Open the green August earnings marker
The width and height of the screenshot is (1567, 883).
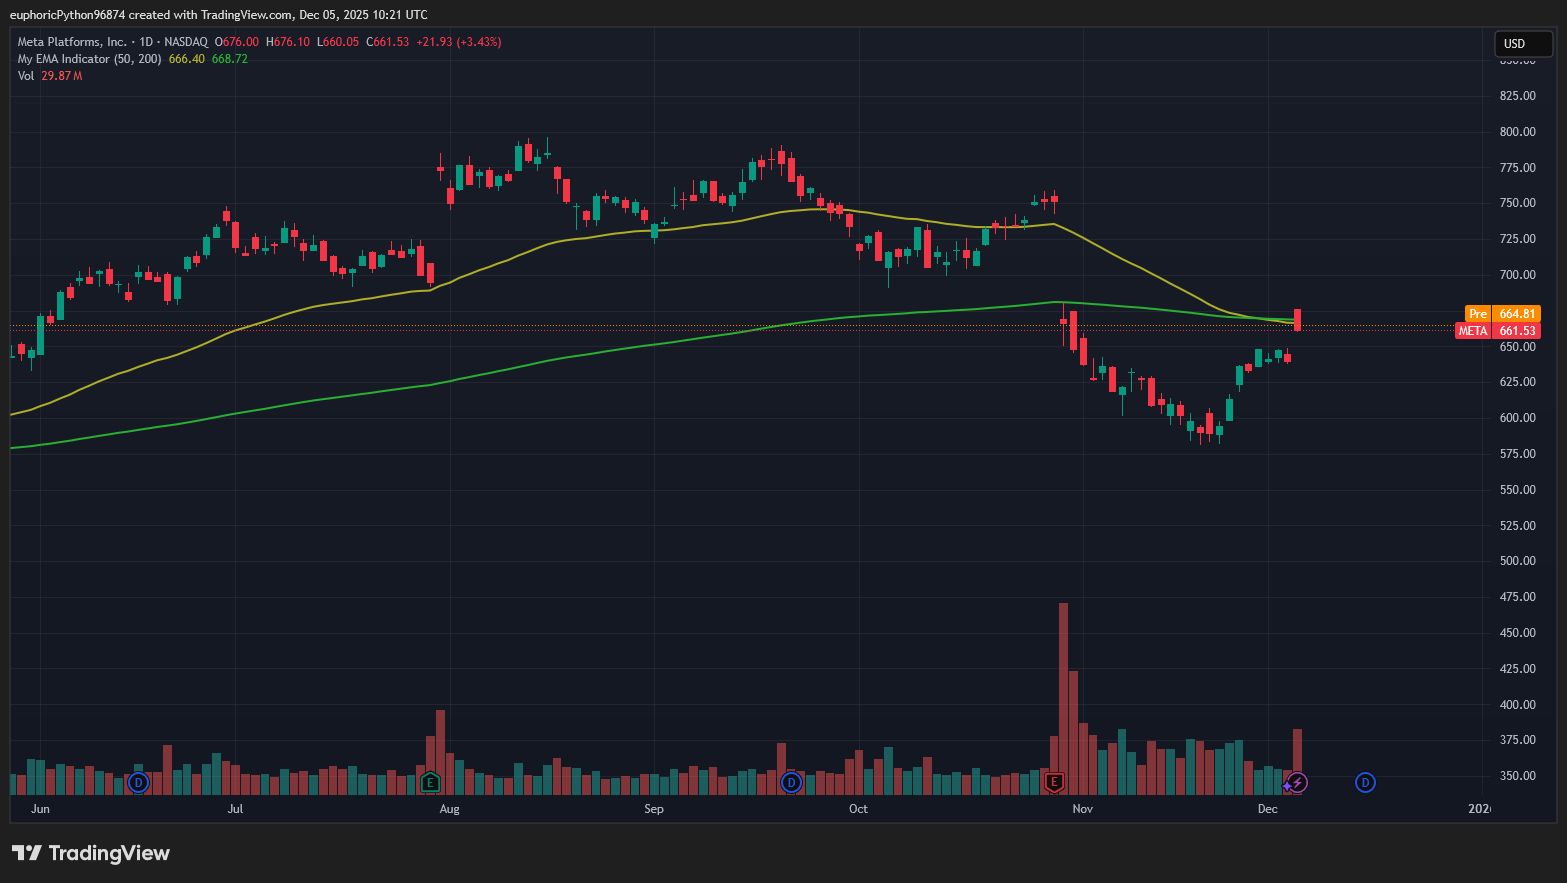point(430,782)
